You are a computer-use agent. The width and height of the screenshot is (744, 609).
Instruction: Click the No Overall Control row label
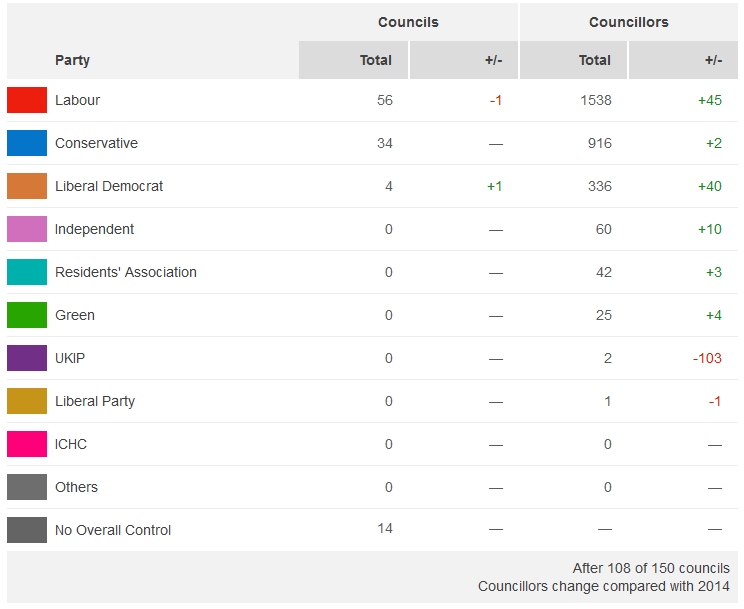click(113, 530)
